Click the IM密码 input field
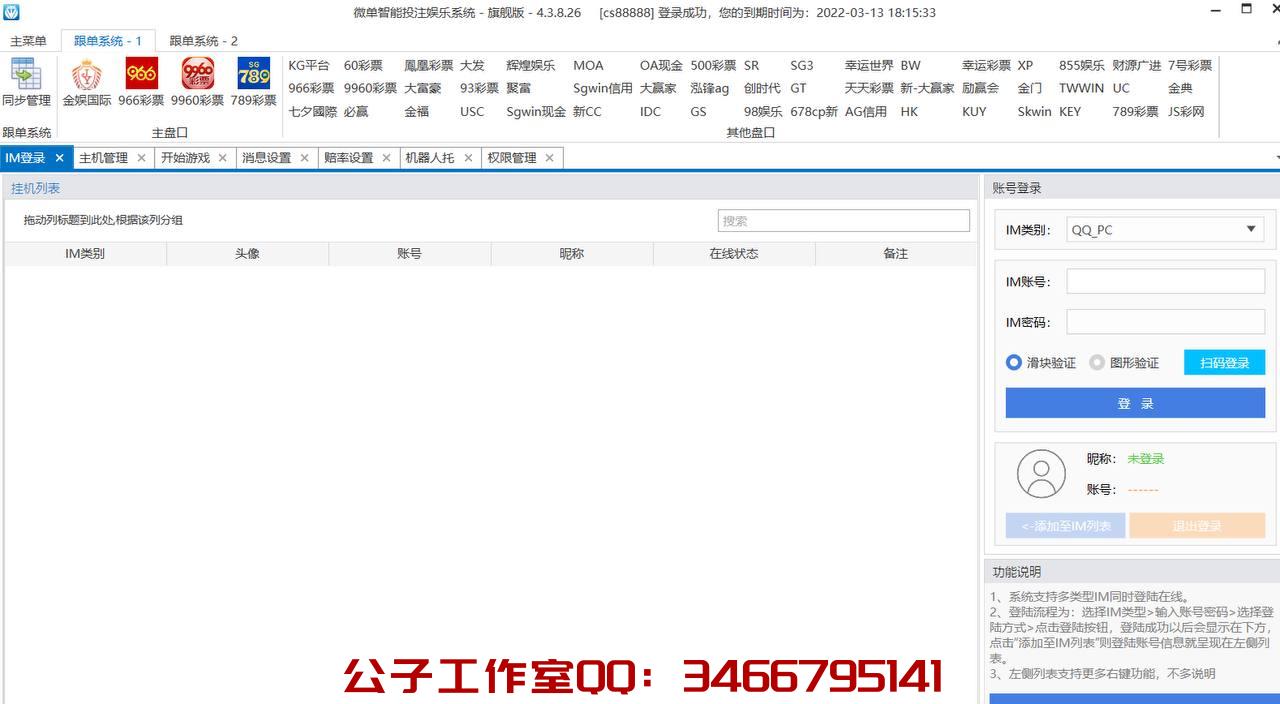 (x=1165, y=322)
